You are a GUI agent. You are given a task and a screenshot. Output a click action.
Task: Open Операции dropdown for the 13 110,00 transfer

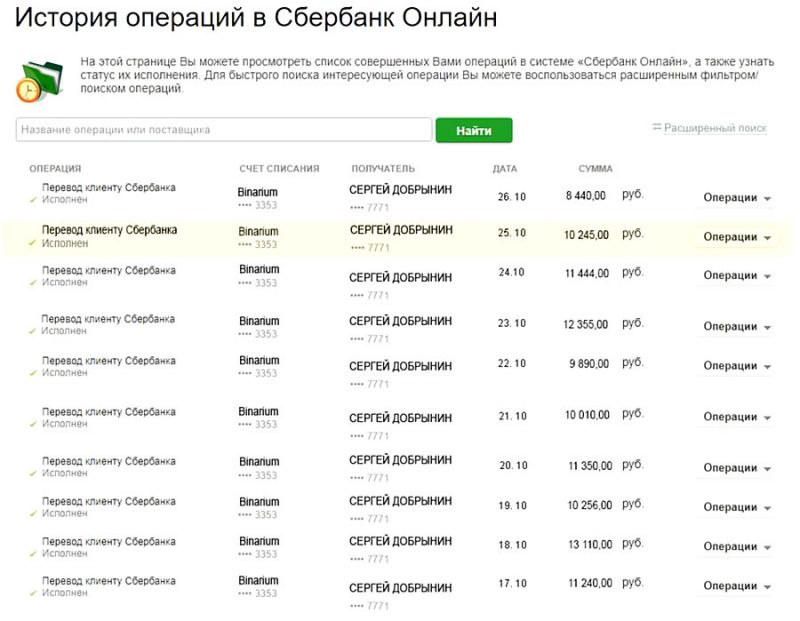tap(736, 547)
